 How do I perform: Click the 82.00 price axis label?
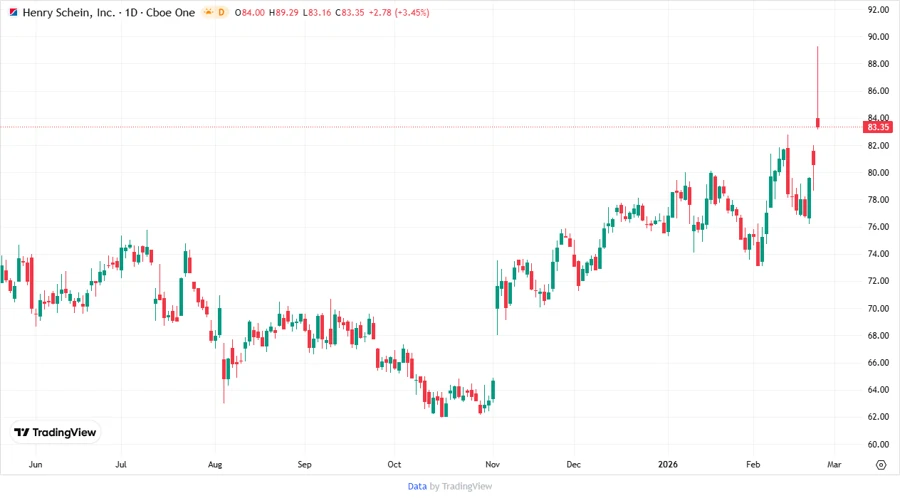point(878,146)
